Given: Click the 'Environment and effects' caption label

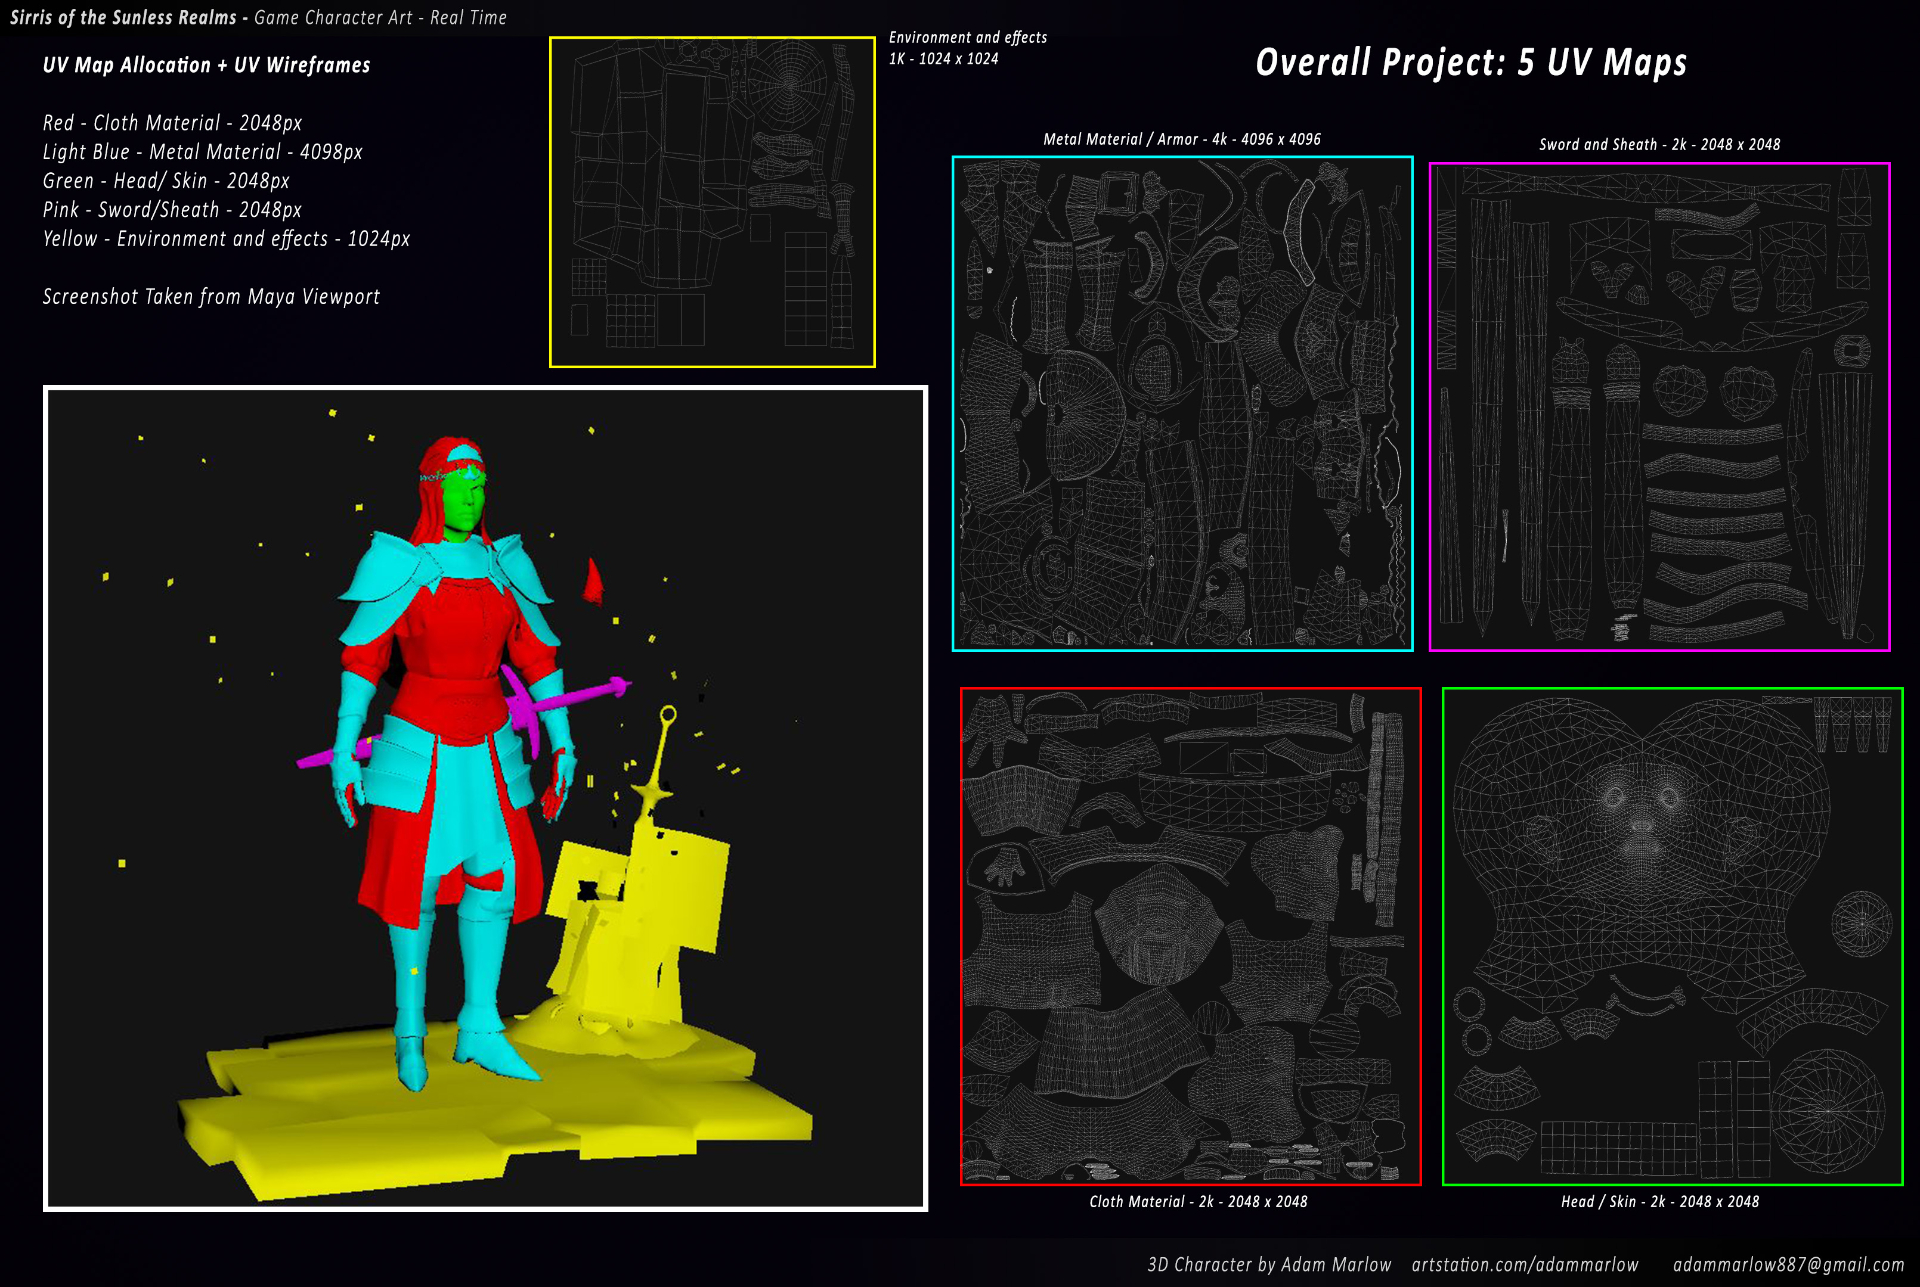Looking at the screenshot, I should pyautogui.click(x=968, y=37).
